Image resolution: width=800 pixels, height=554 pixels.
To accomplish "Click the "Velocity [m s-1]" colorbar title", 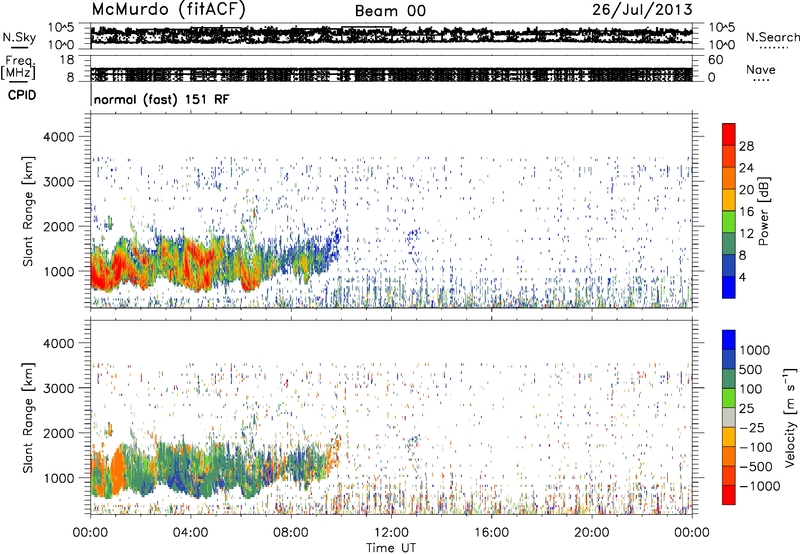I will tap(790, 417).
